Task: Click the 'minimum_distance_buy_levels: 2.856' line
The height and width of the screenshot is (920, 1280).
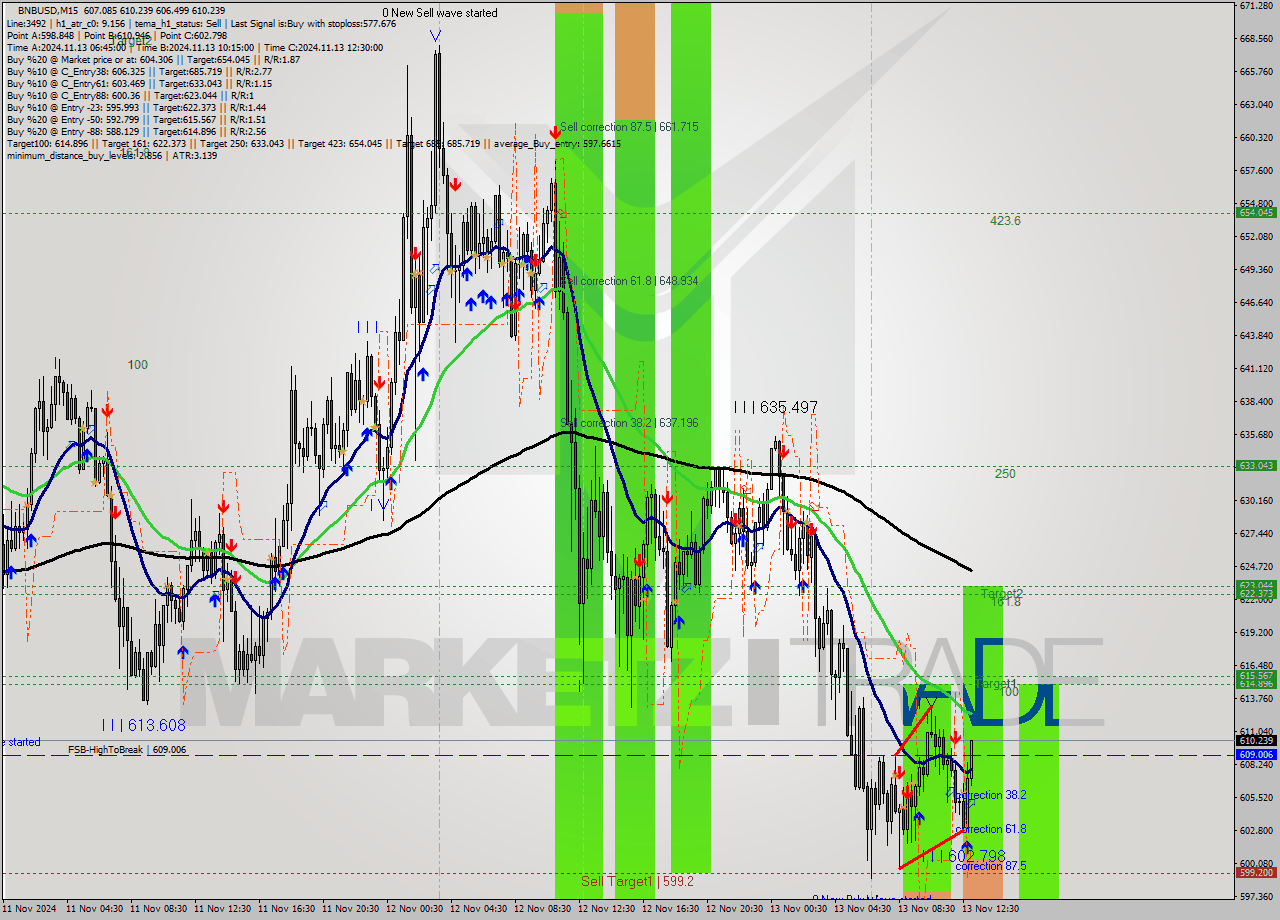Action: pyautogui.click(x=84, y=155)
